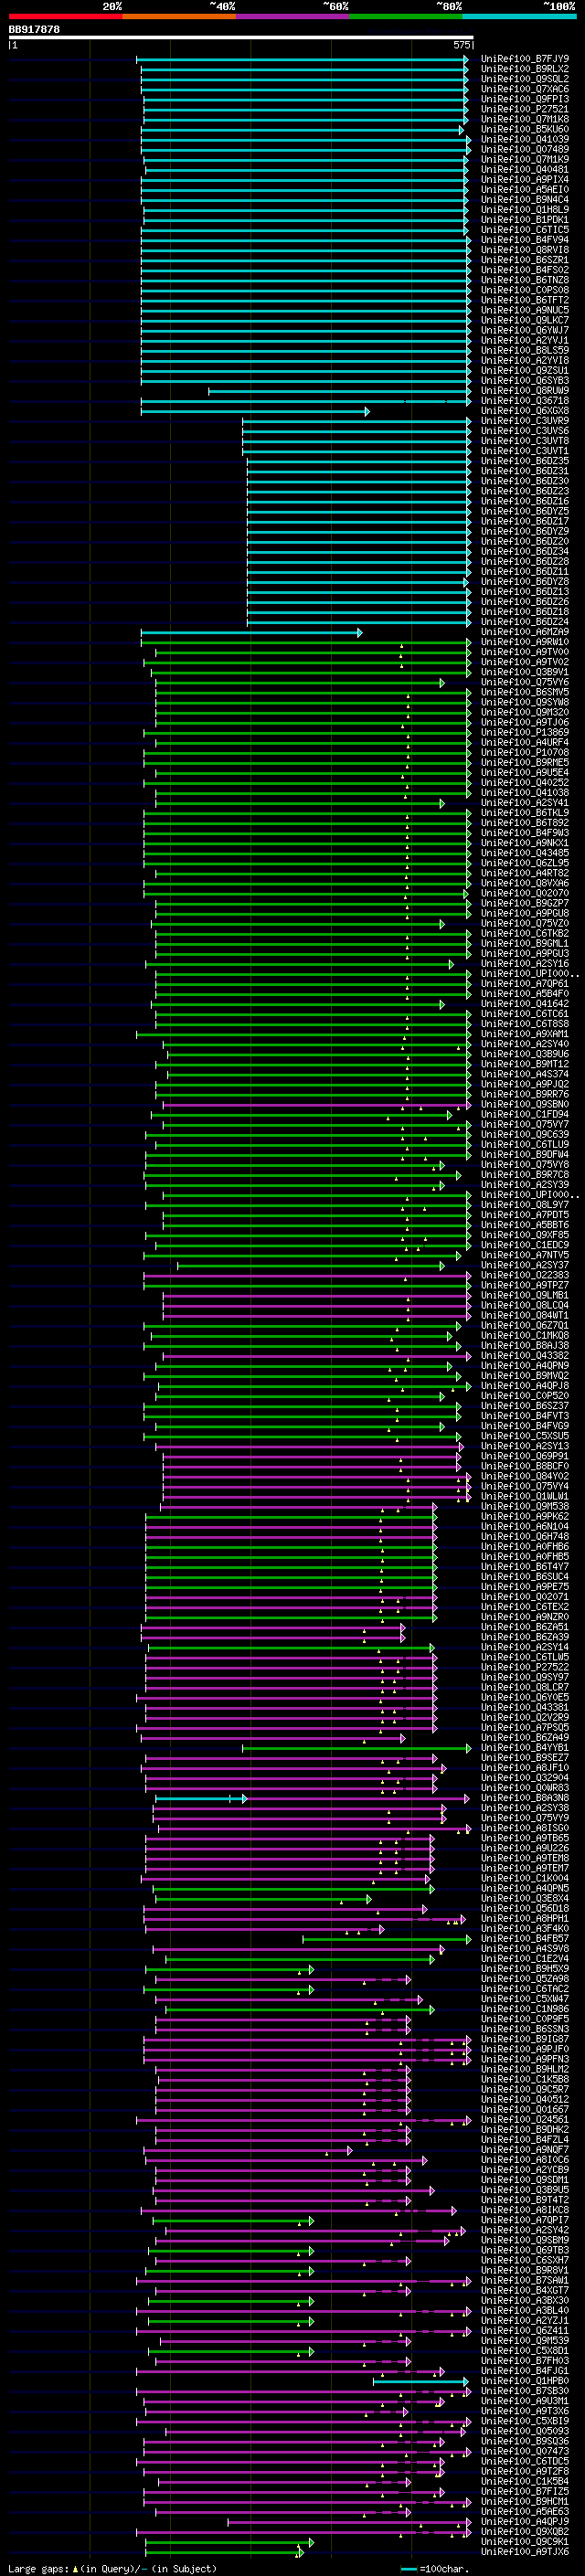Select the UniRef100_Q43485 label
This screenshot has width=585, height=2576.
[x=525, y=852]
